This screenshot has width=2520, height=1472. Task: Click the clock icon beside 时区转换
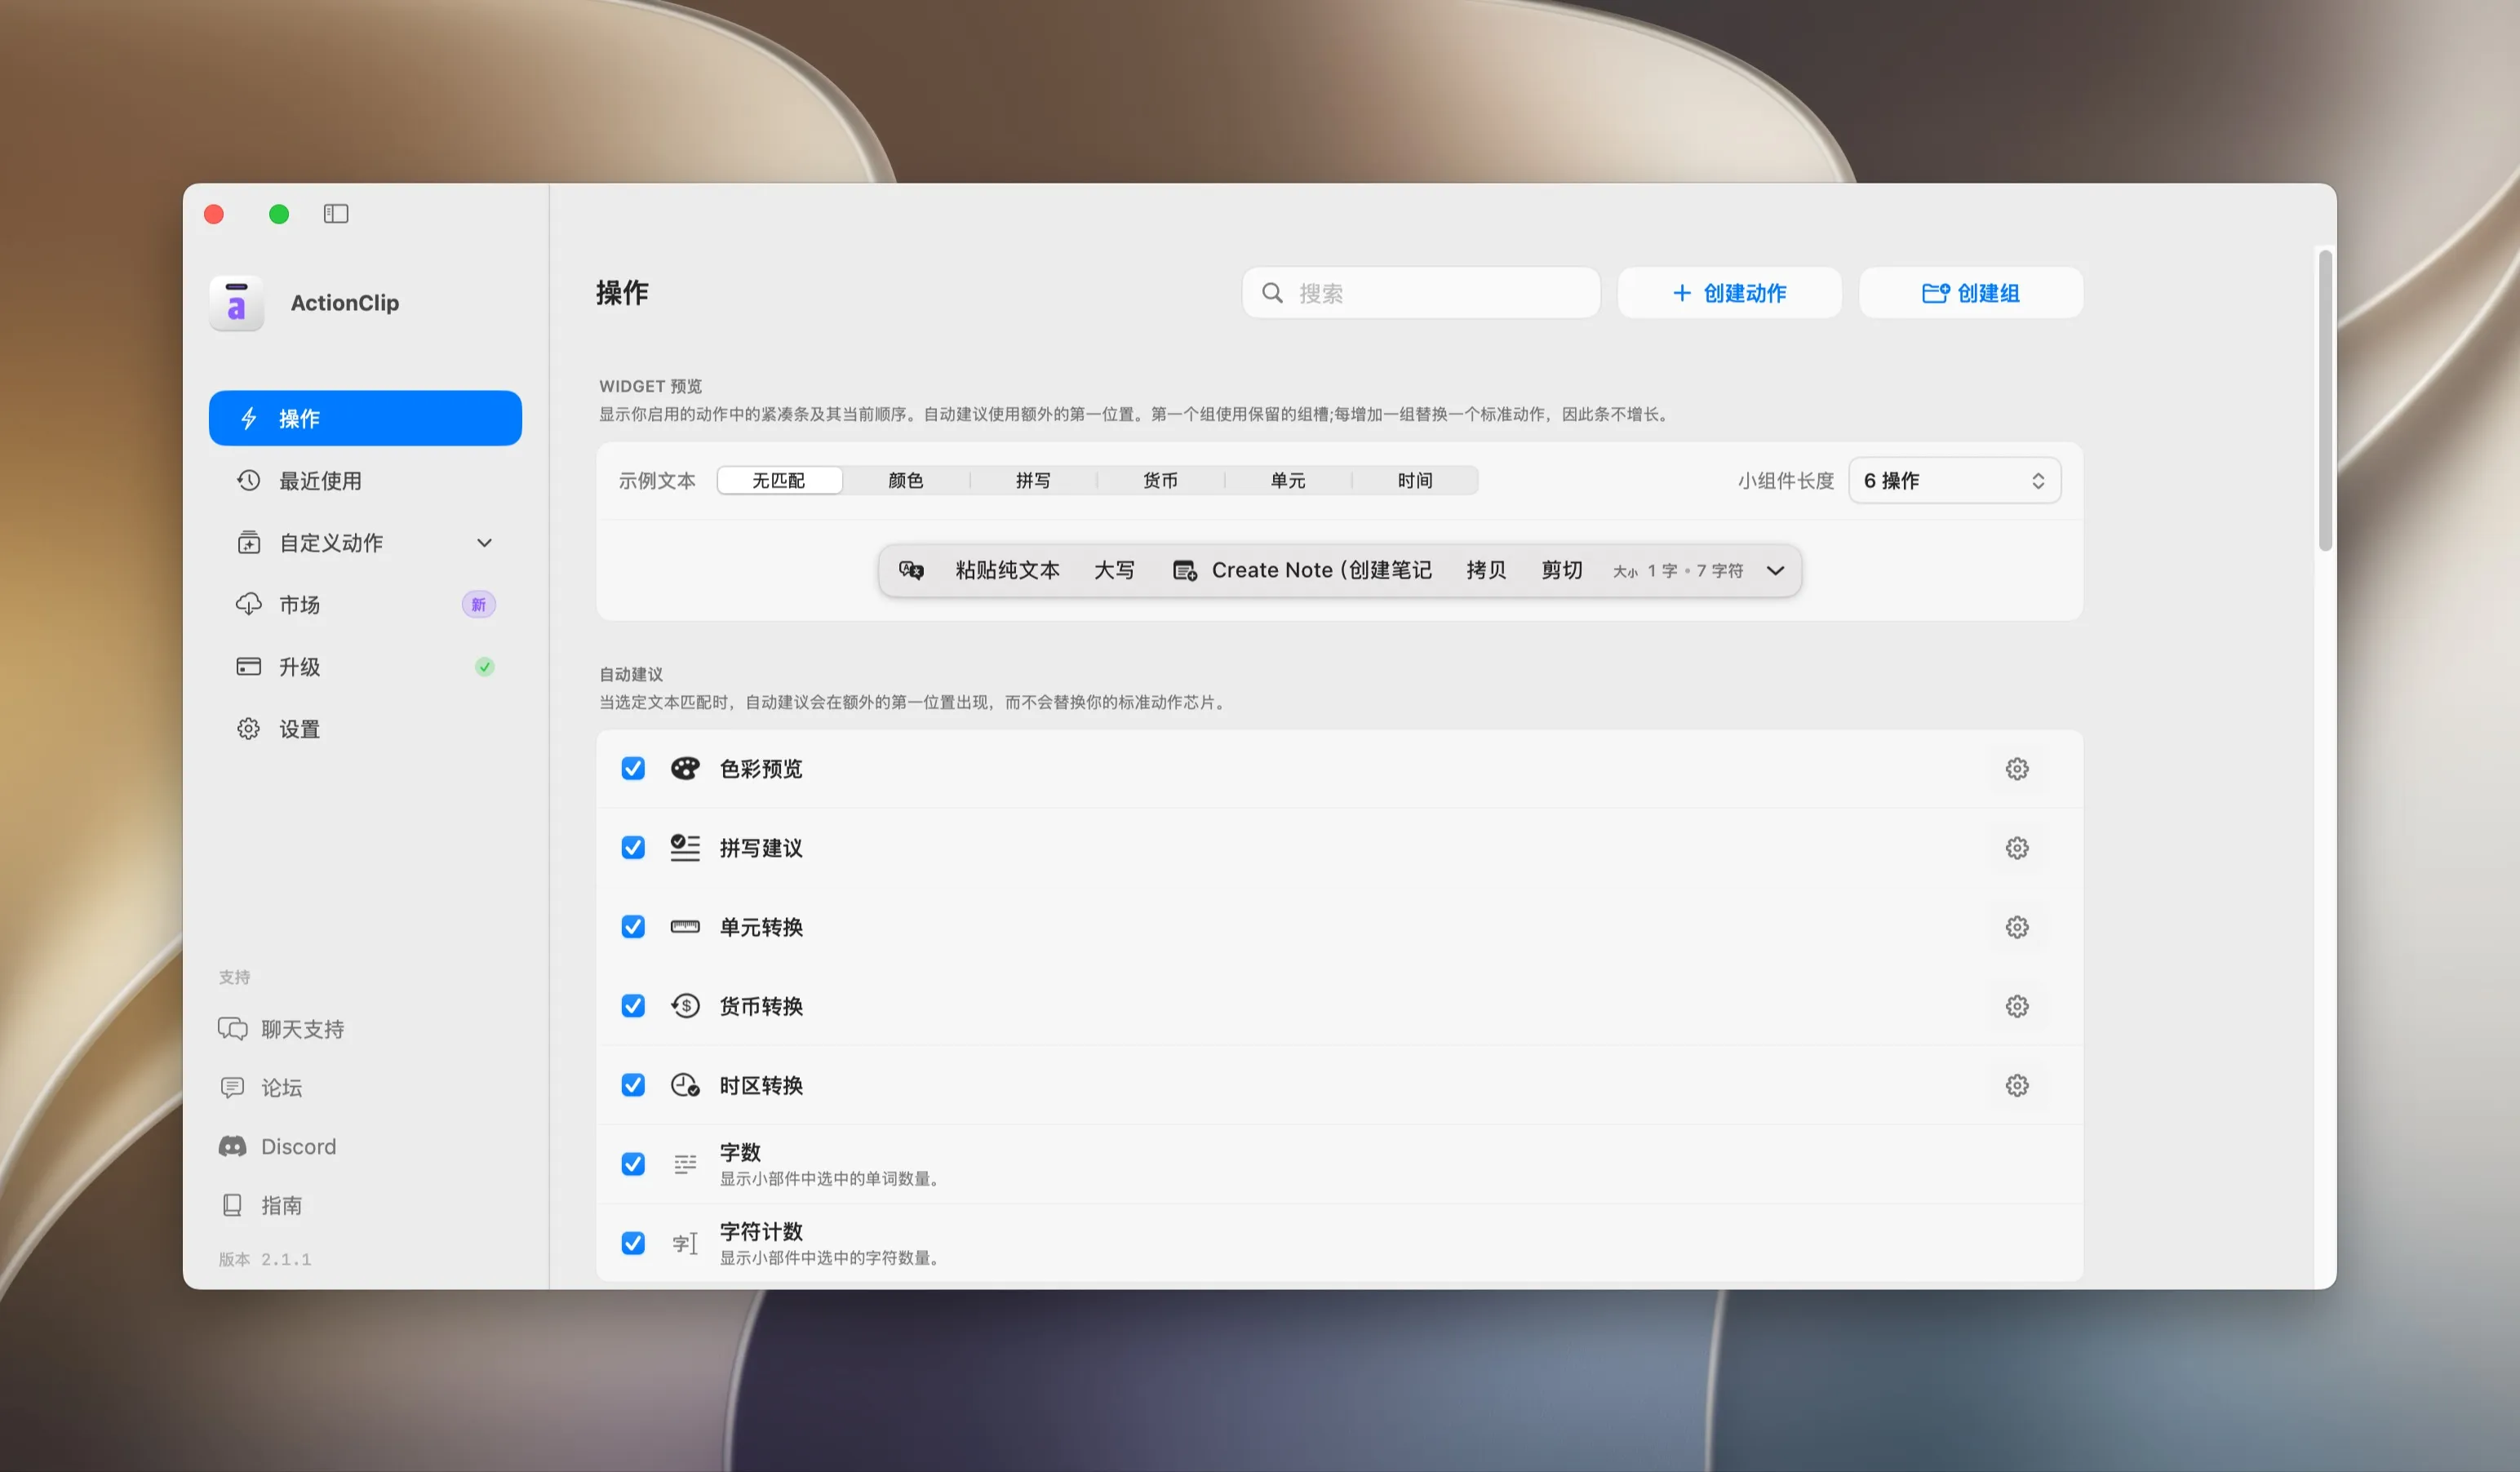(685, 1085)
